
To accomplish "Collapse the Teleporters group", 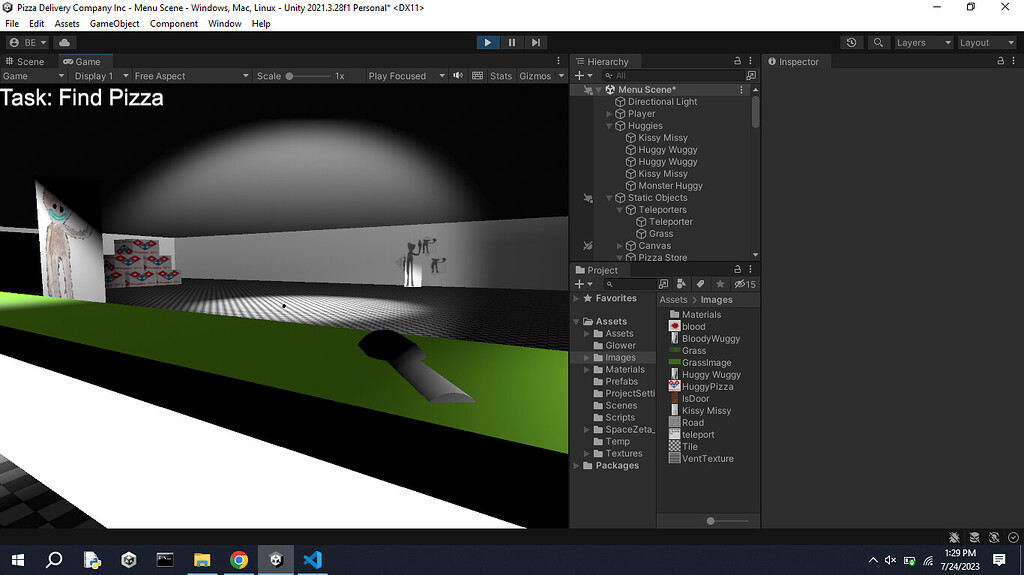I will (x=620, y=210).
